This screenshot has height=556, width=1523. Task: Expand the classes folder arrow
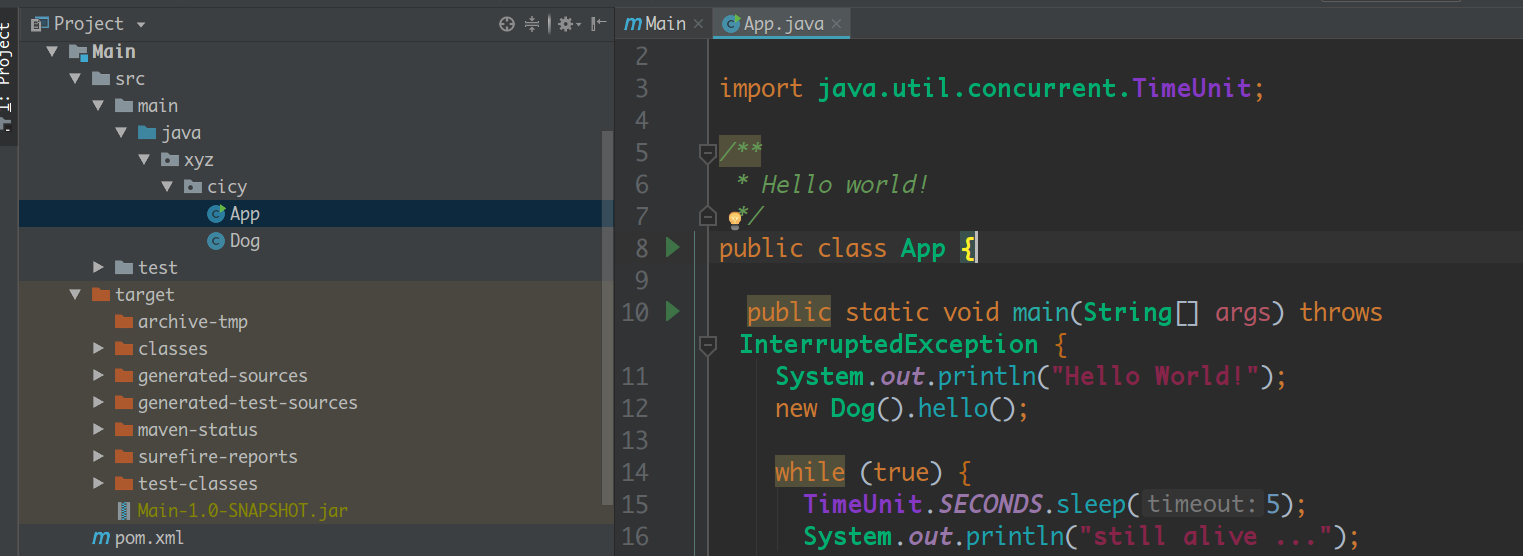click(98, 348)
